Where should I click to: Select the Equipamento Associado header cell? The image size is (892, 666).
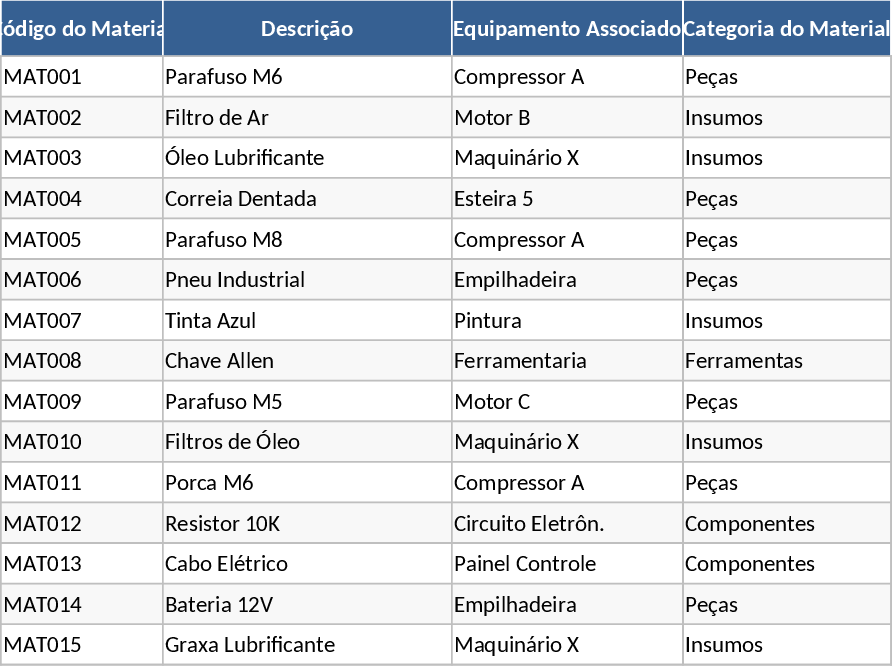click(x=567, y=29)
